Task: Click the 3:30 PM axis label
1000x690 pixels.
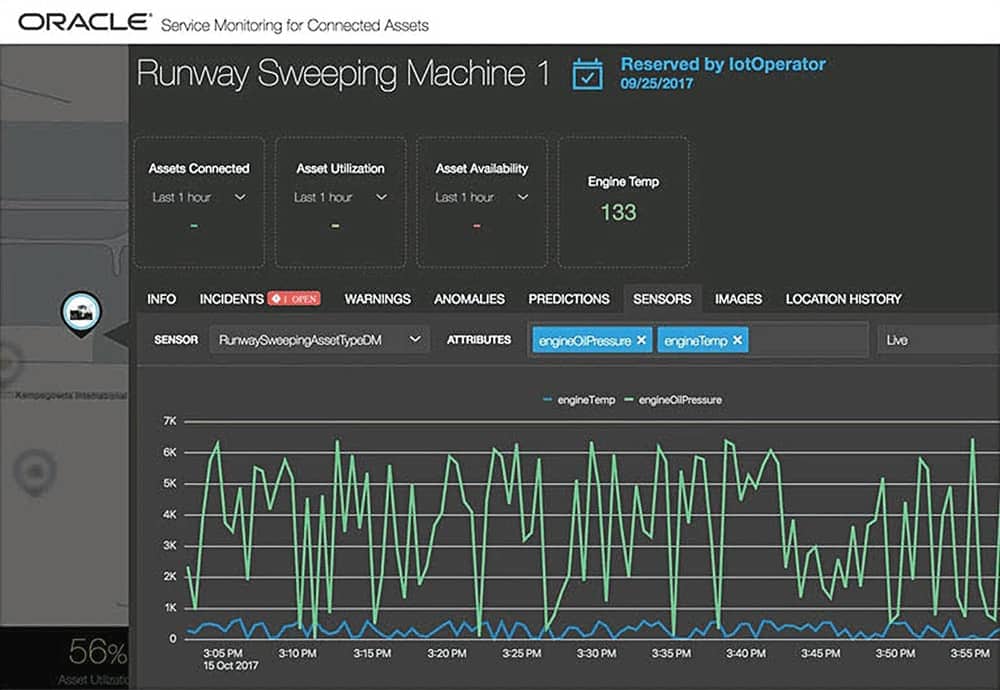Action: tap(596, 653)
